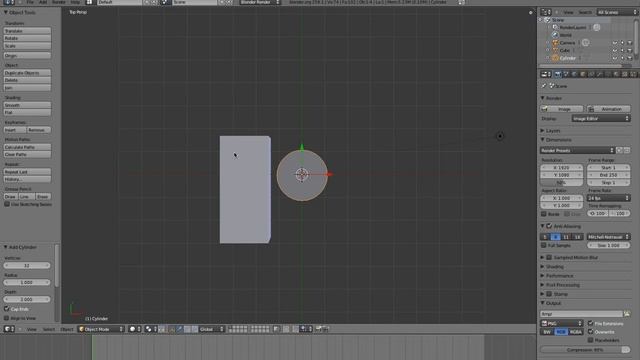Click the Camera object icon in outliner
This screenshot has width=640, height=360.
[x=555, y=42]
